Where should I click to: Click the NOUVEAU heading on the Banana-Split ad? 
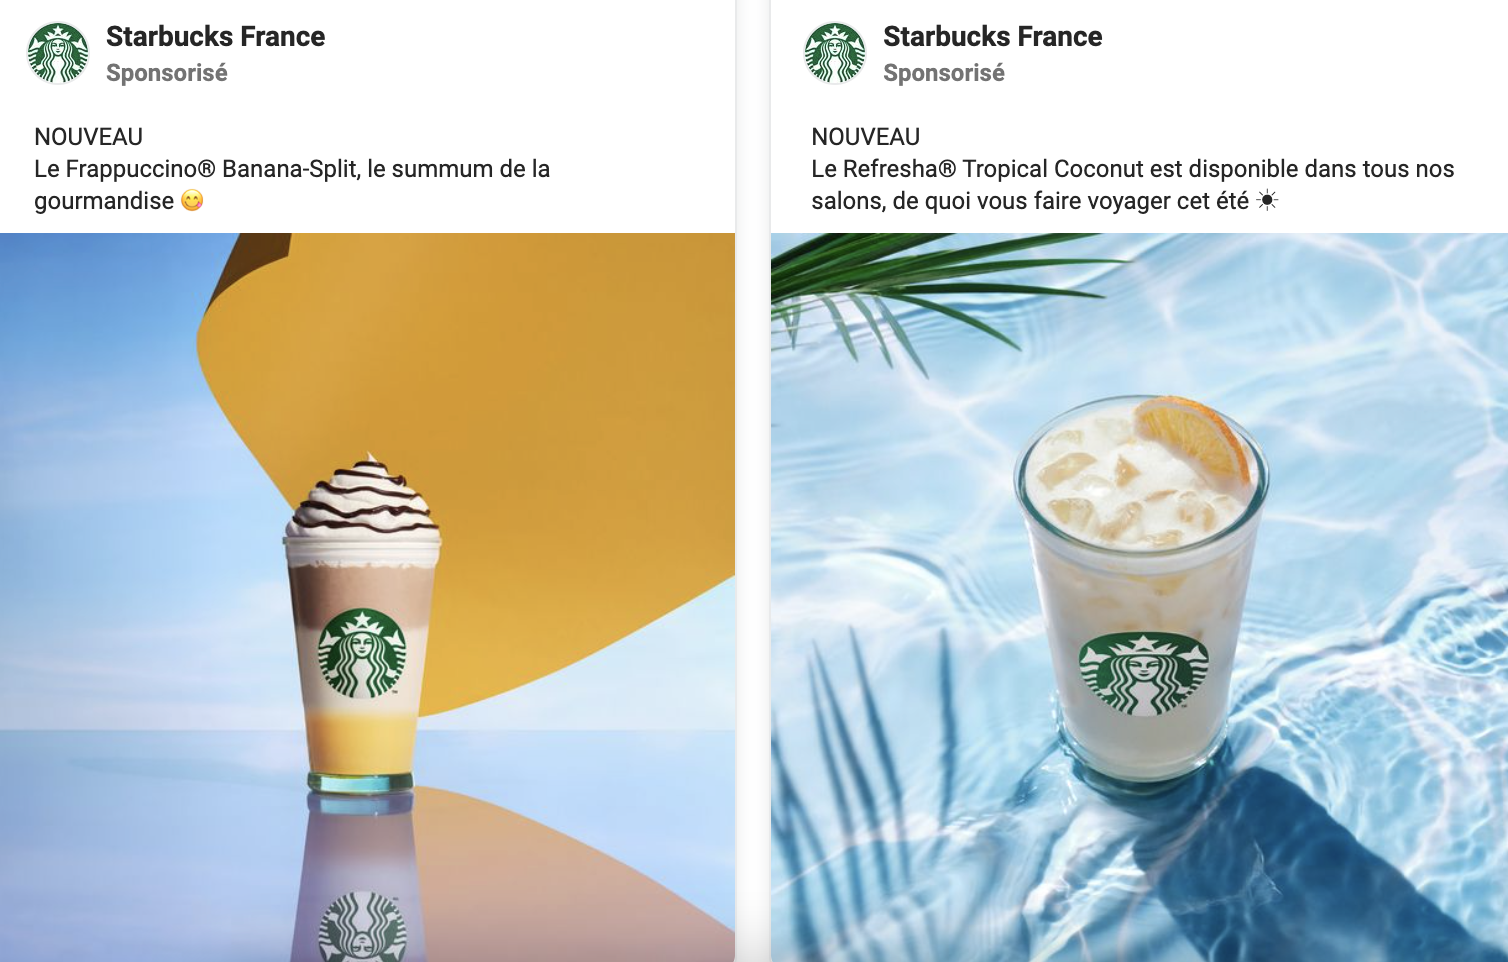tap(88, 137)
